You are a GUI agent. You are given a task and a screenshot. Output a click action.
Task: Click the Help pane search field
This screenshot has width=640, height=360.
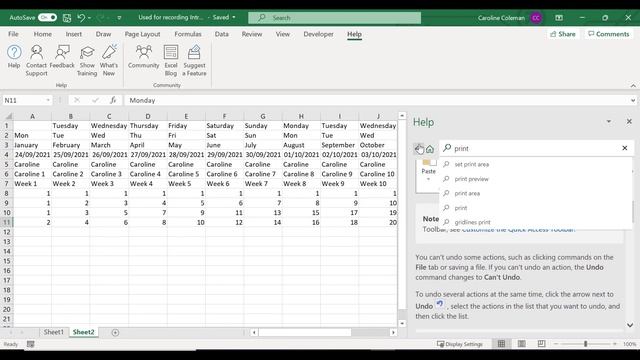(536, 148)
